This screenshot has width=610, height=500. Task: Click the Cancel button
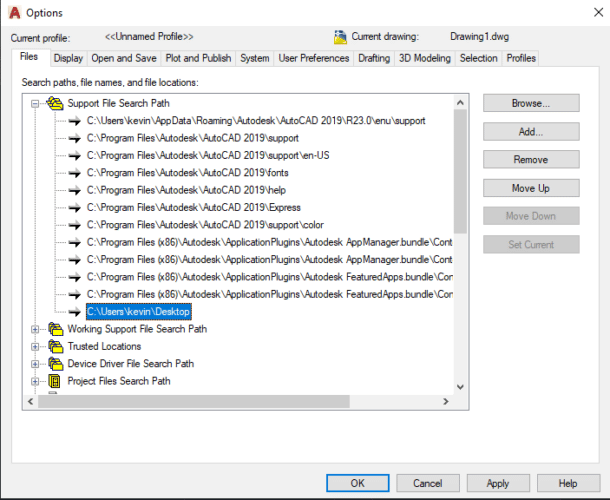click(428, 483)
